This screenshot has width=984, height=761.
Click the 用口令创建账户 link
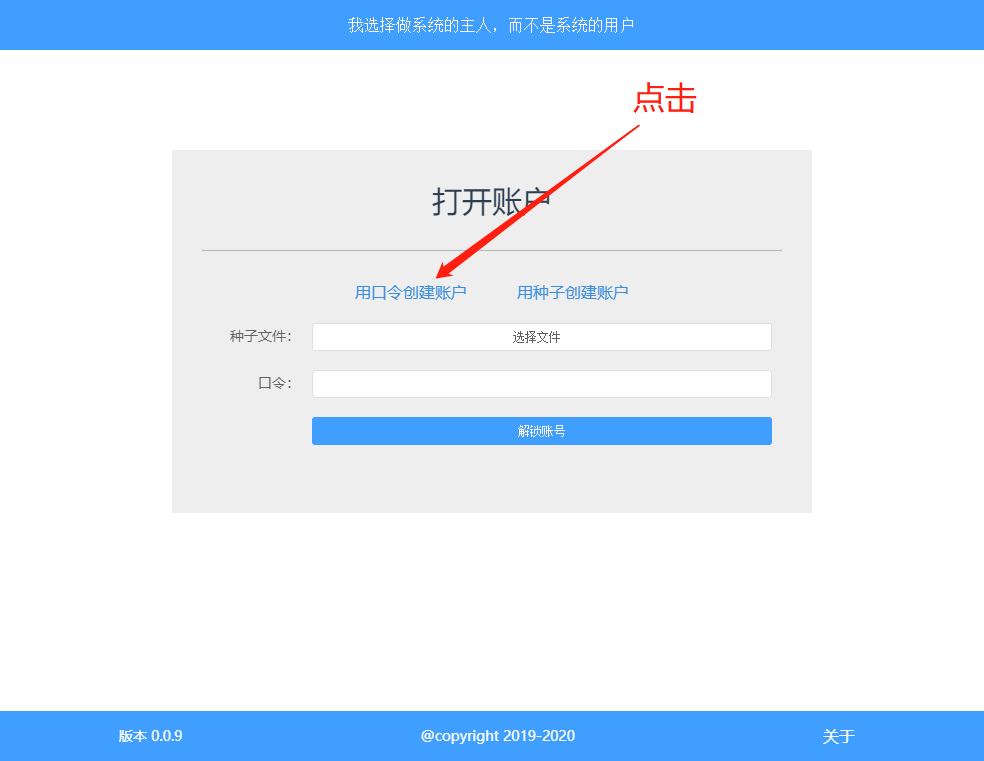pos(410,292)
